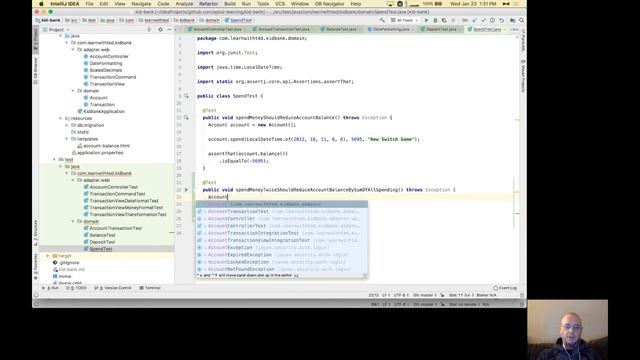Click UTF-8 encoding in status bar
The image size is (640, 360).
click(401, 295)
